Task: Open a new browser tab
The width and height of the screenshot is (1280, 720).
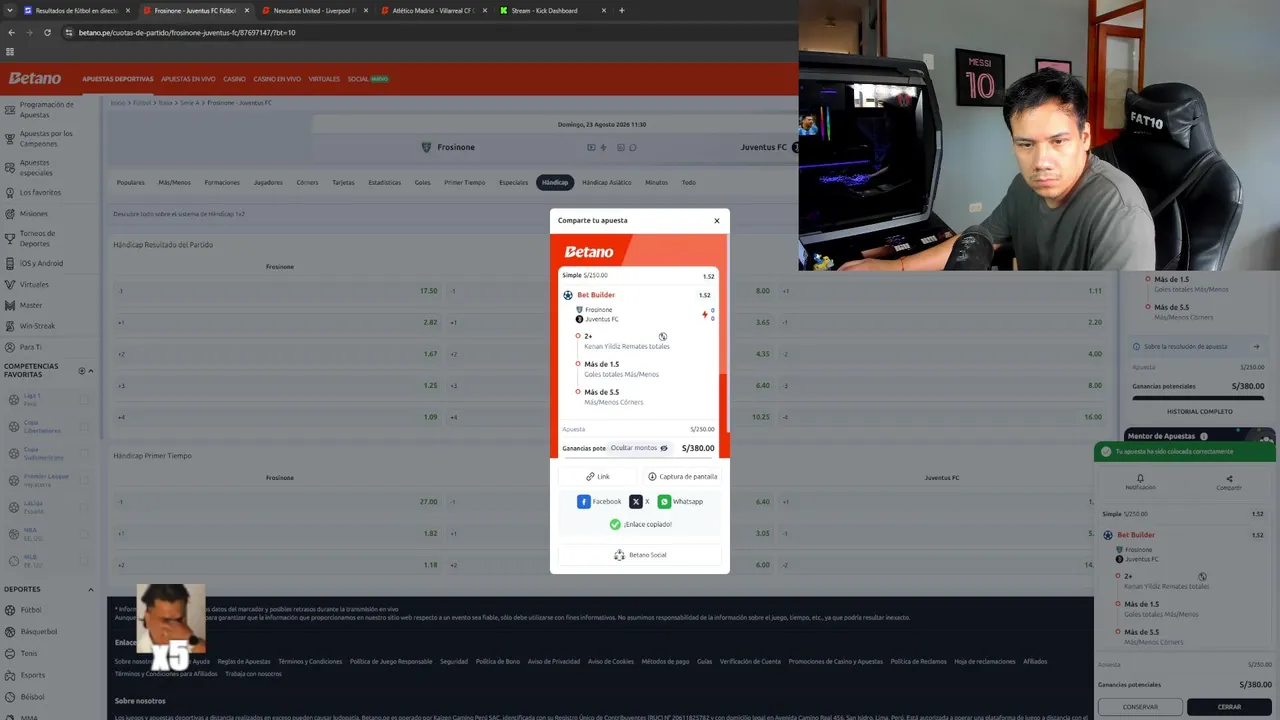Action: [x=622, y=11]
